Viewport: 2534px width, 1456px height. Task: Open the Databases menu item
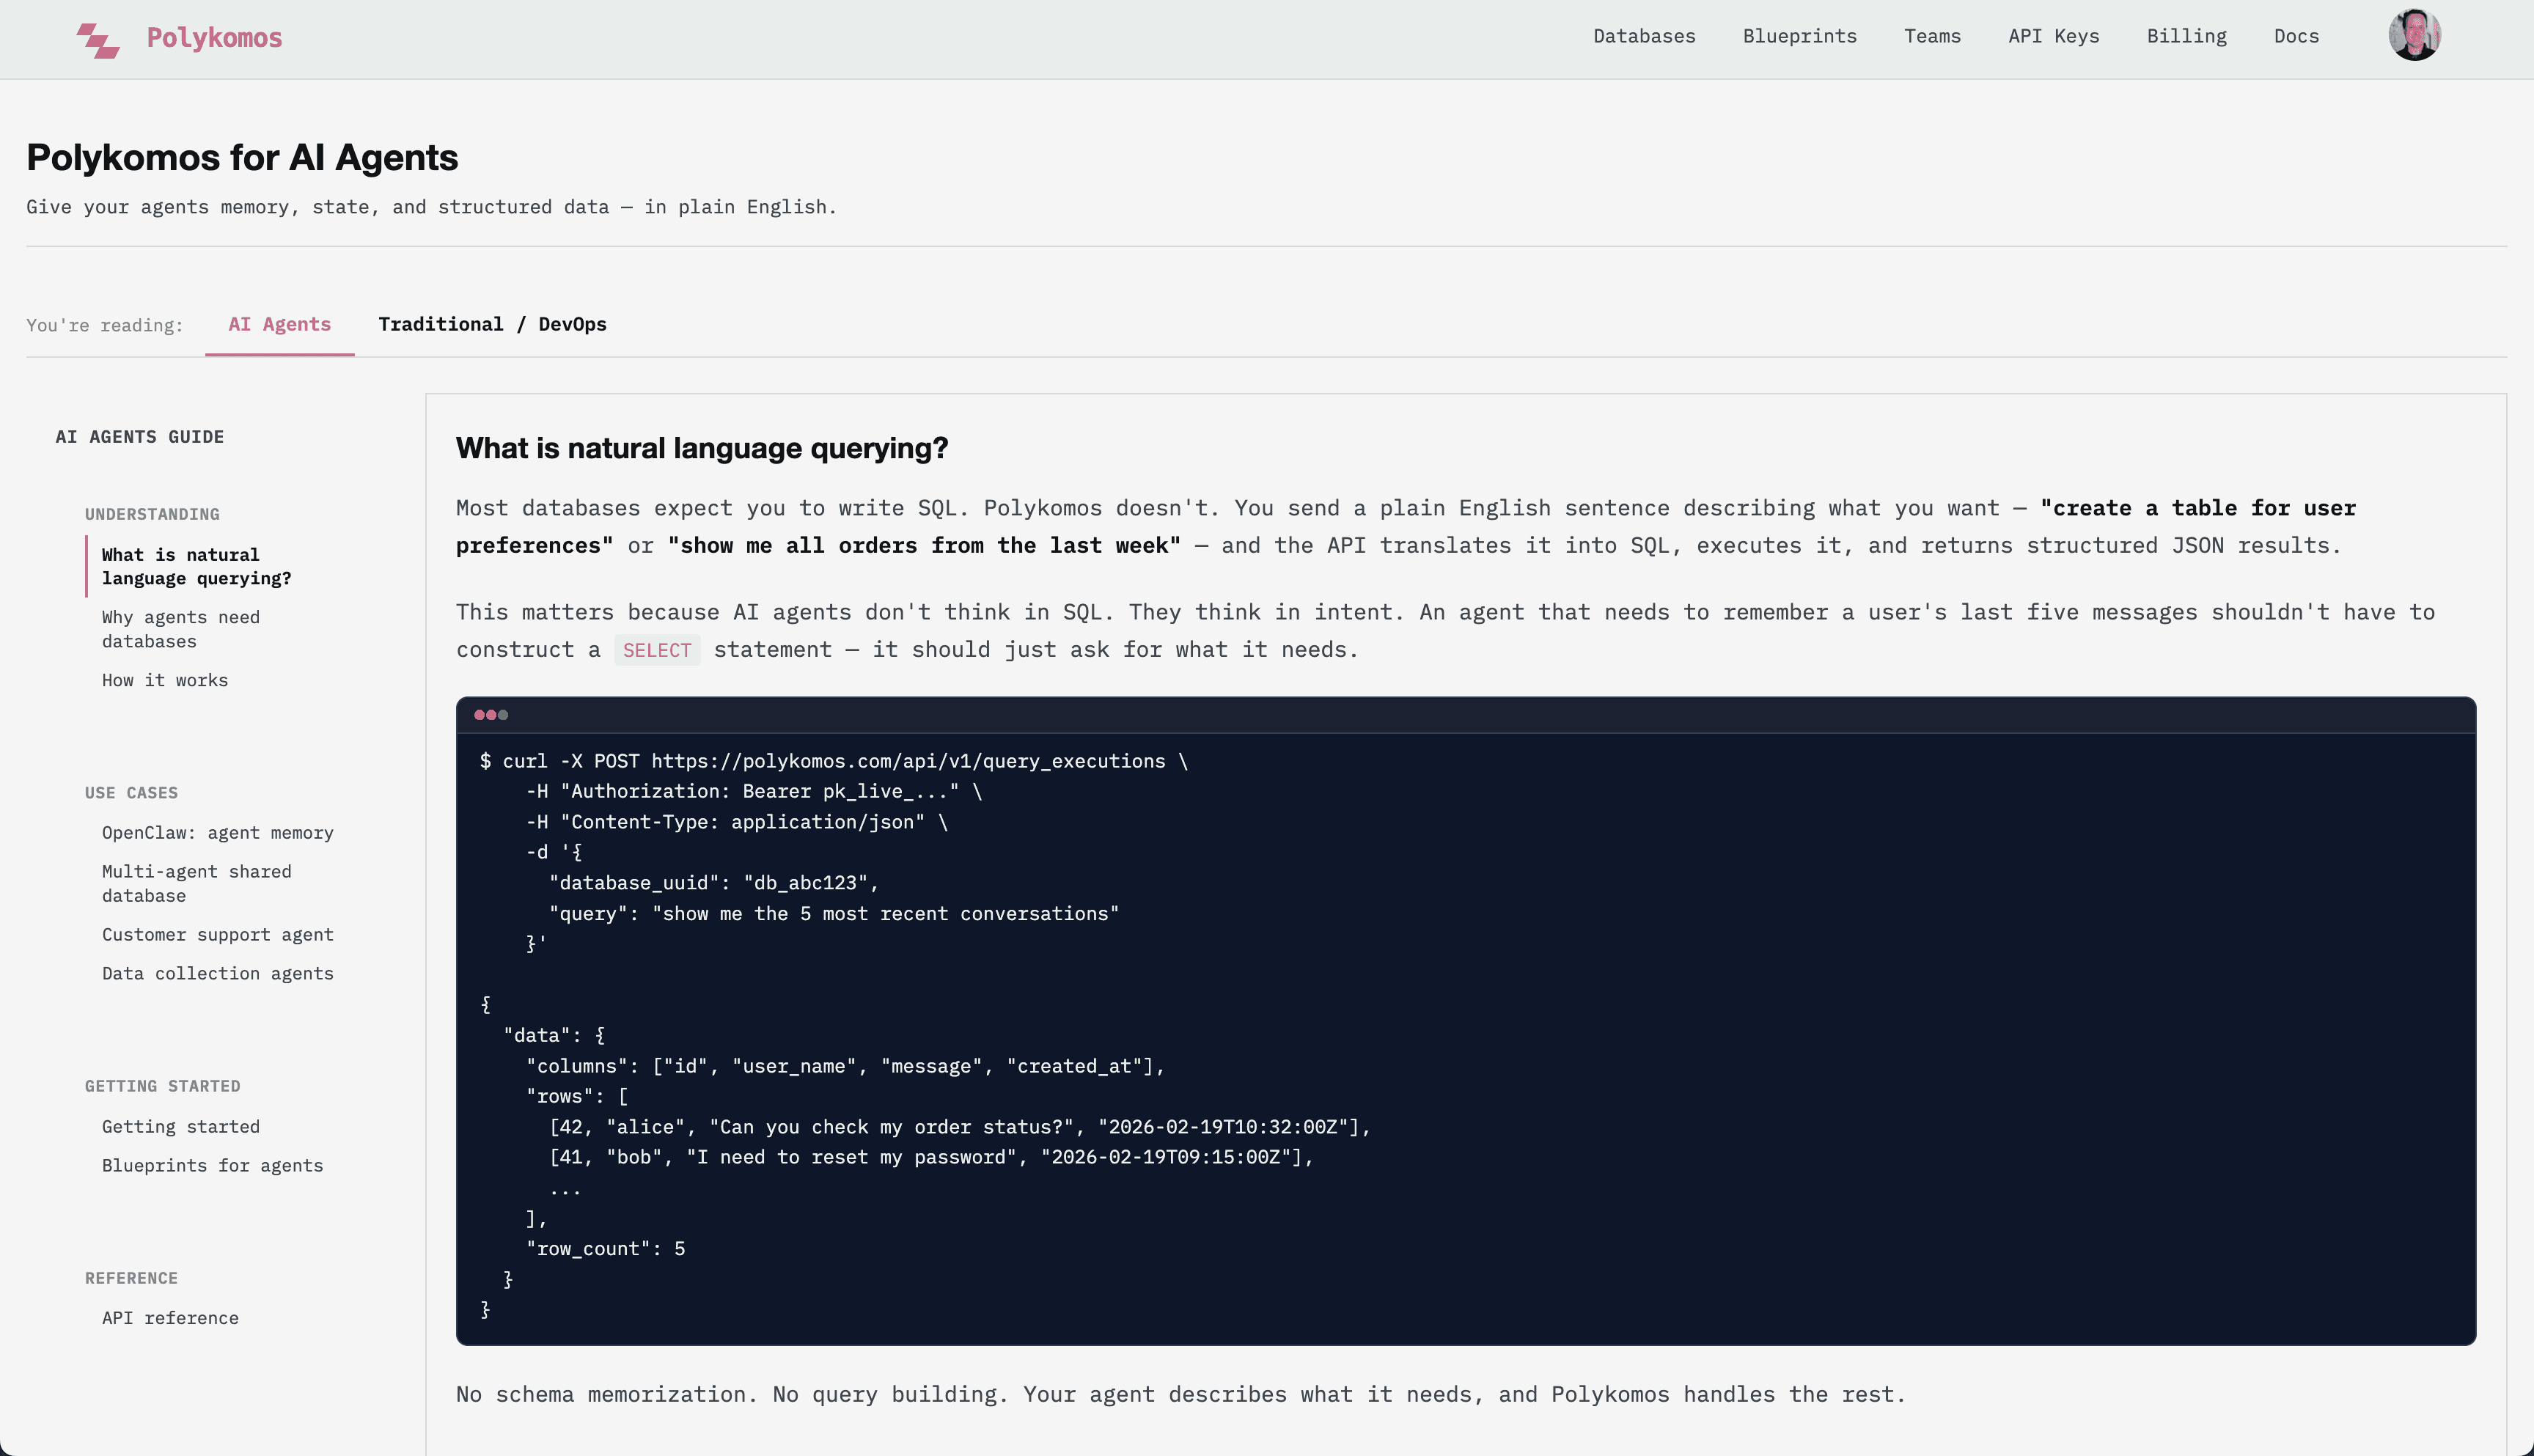[1644, 36]
